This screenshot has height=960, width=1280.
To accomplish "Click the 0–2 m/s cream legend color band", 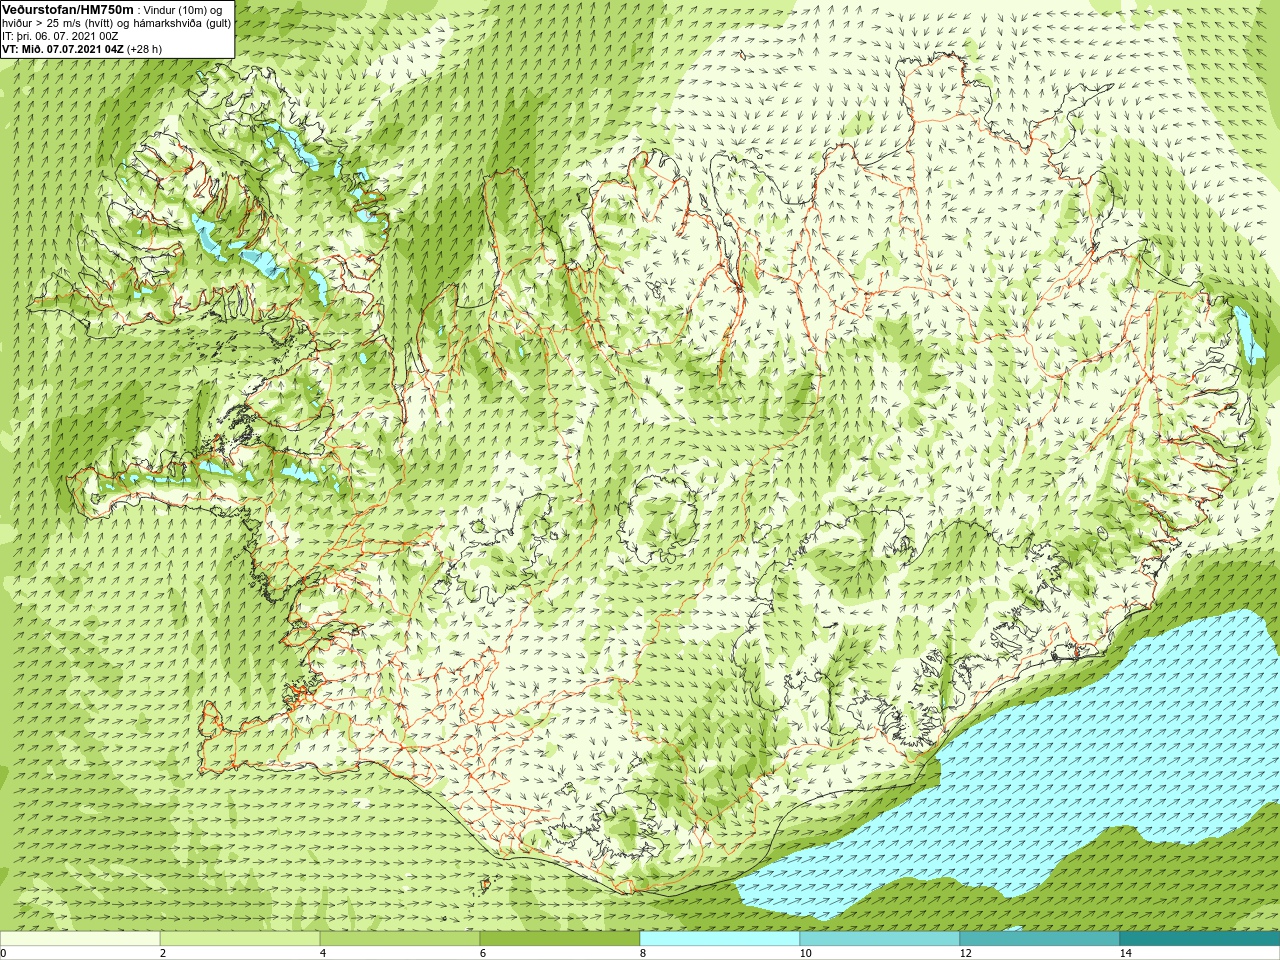I will pyautogui.click(x=80, y=939).
